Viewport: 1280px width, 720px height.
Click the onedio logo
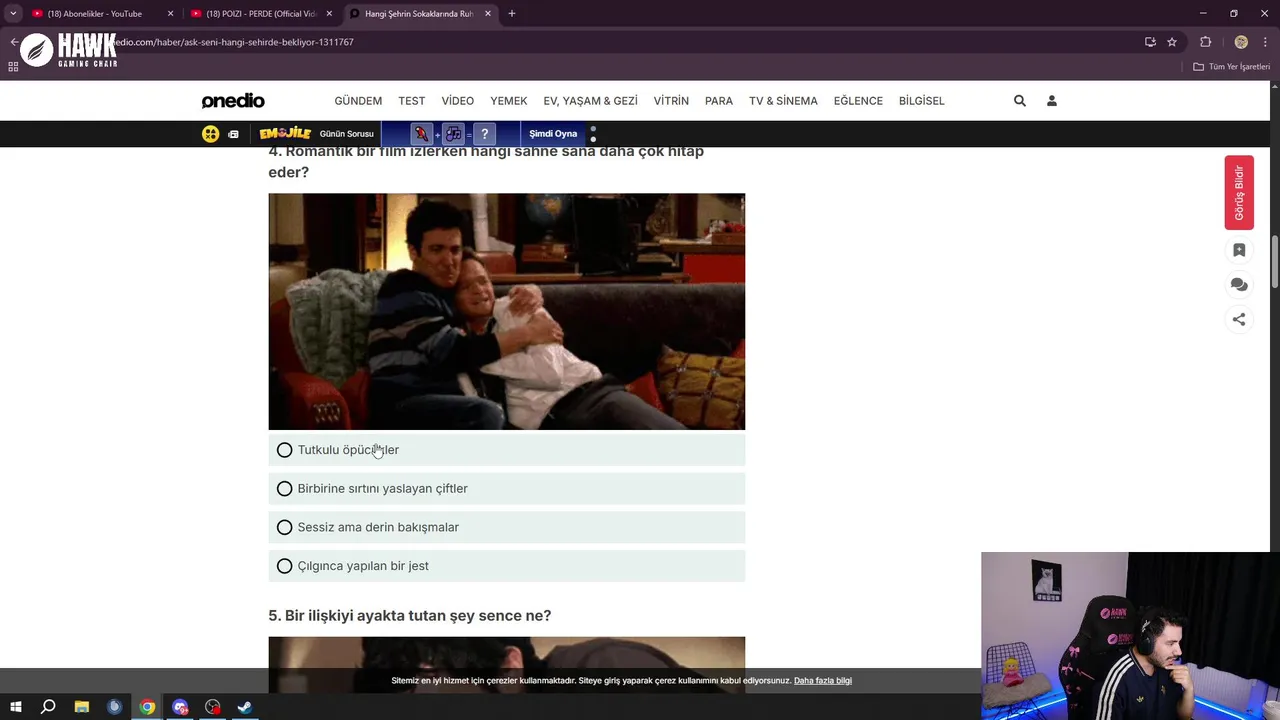(x=233, y=101)
